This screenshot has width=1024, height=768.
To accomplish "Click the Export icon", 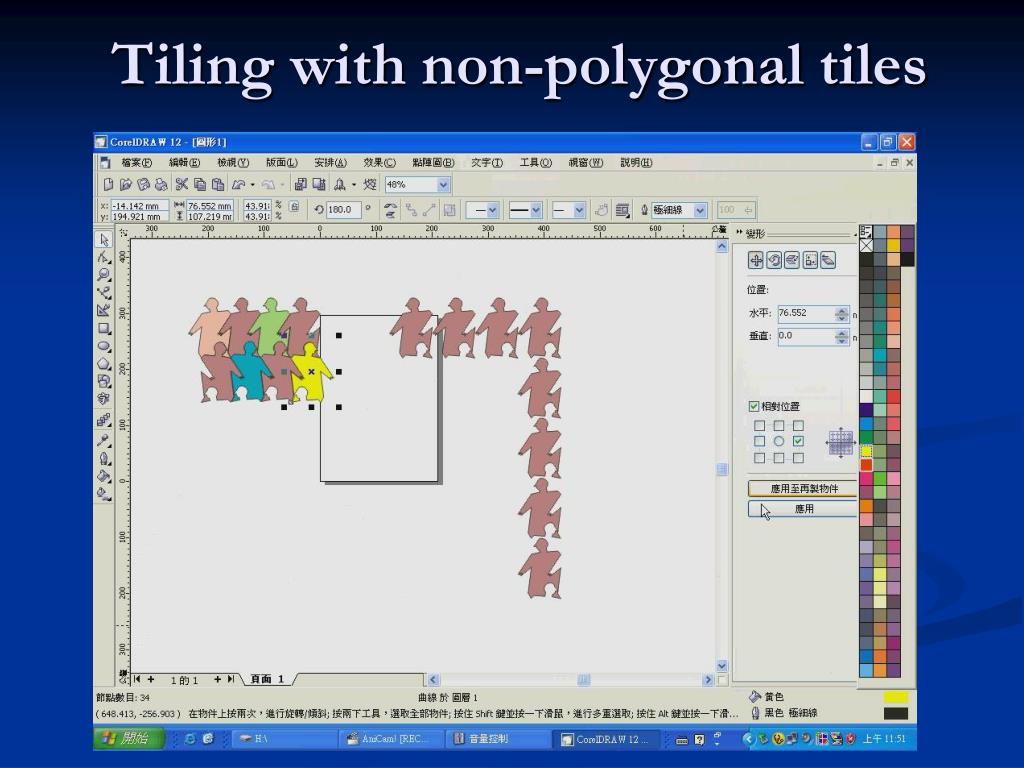I will [x=319, y=185].
